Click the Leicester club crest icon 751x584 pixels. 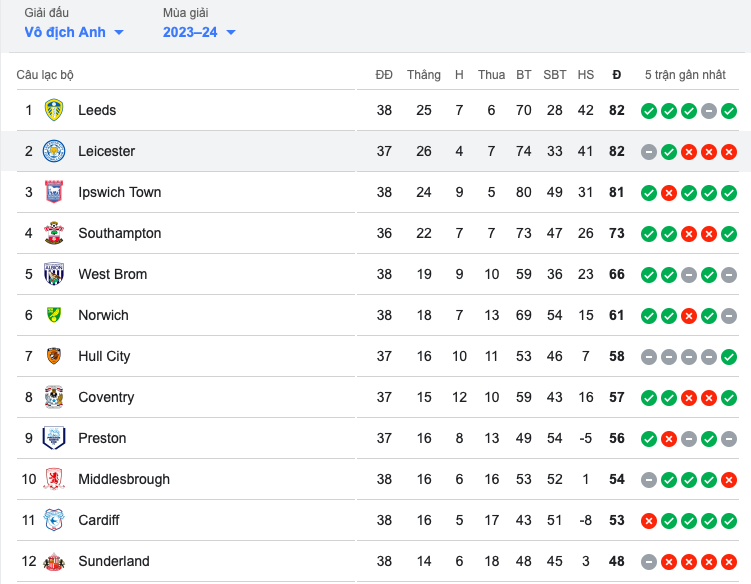click(54, 151)
